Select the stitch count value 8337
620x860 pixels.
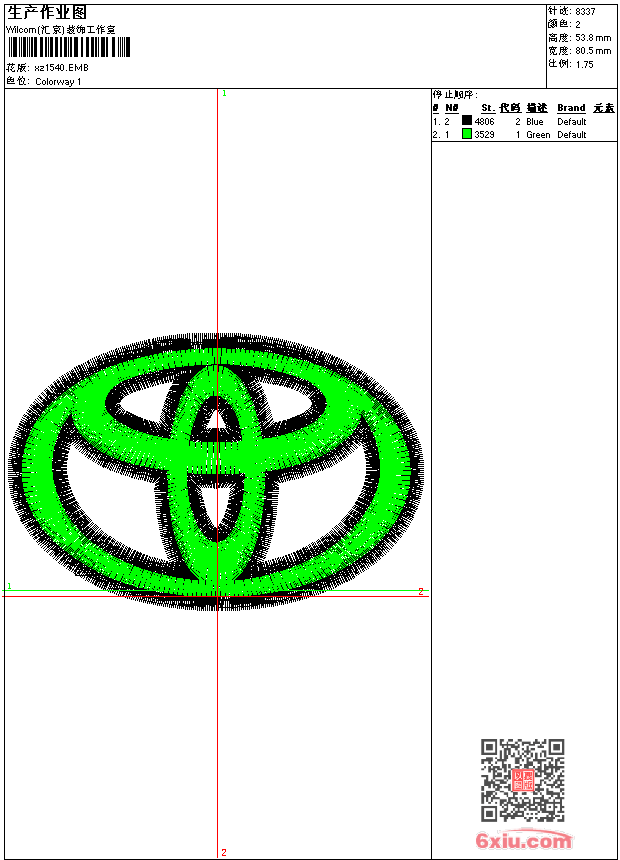[x=585, y=12]
